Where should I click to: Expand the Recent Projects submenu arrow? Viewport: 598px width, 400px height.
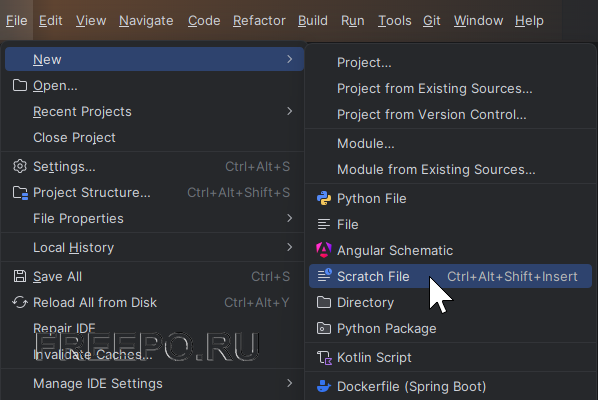pyautogui.click(x=289, y=111)
